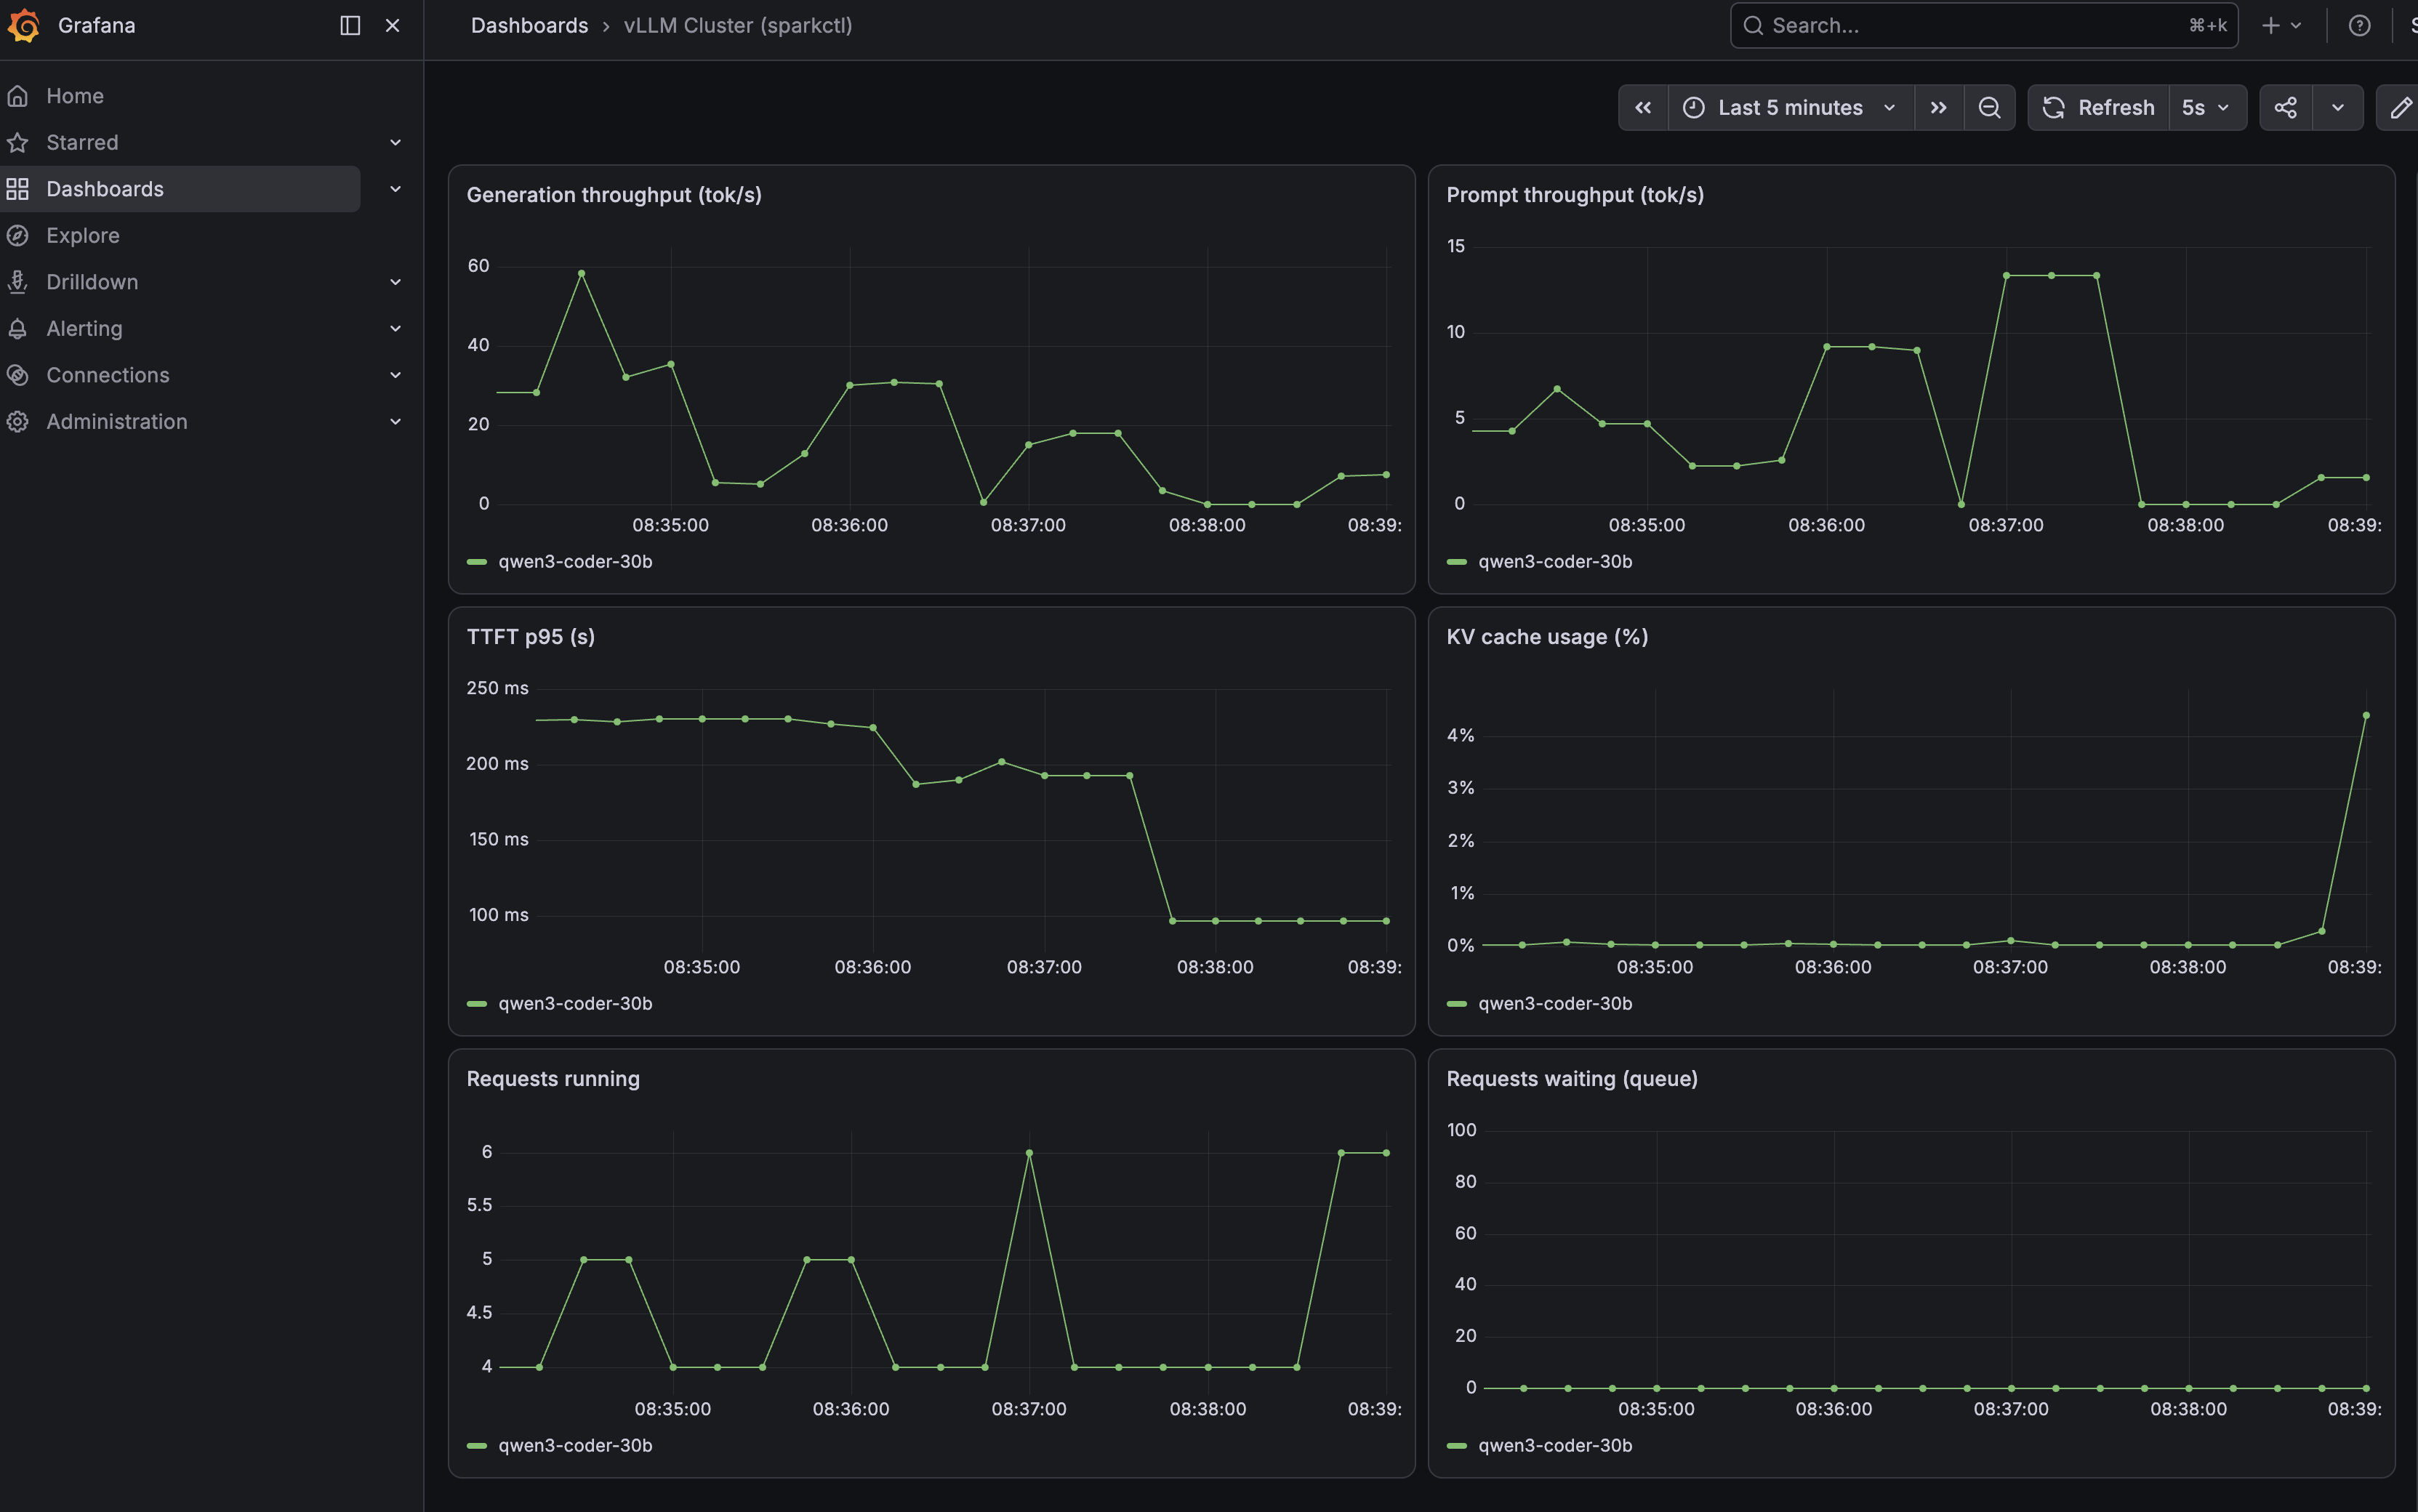
Task: Click the Grafana logo icon
Action: tap(23, 26)
